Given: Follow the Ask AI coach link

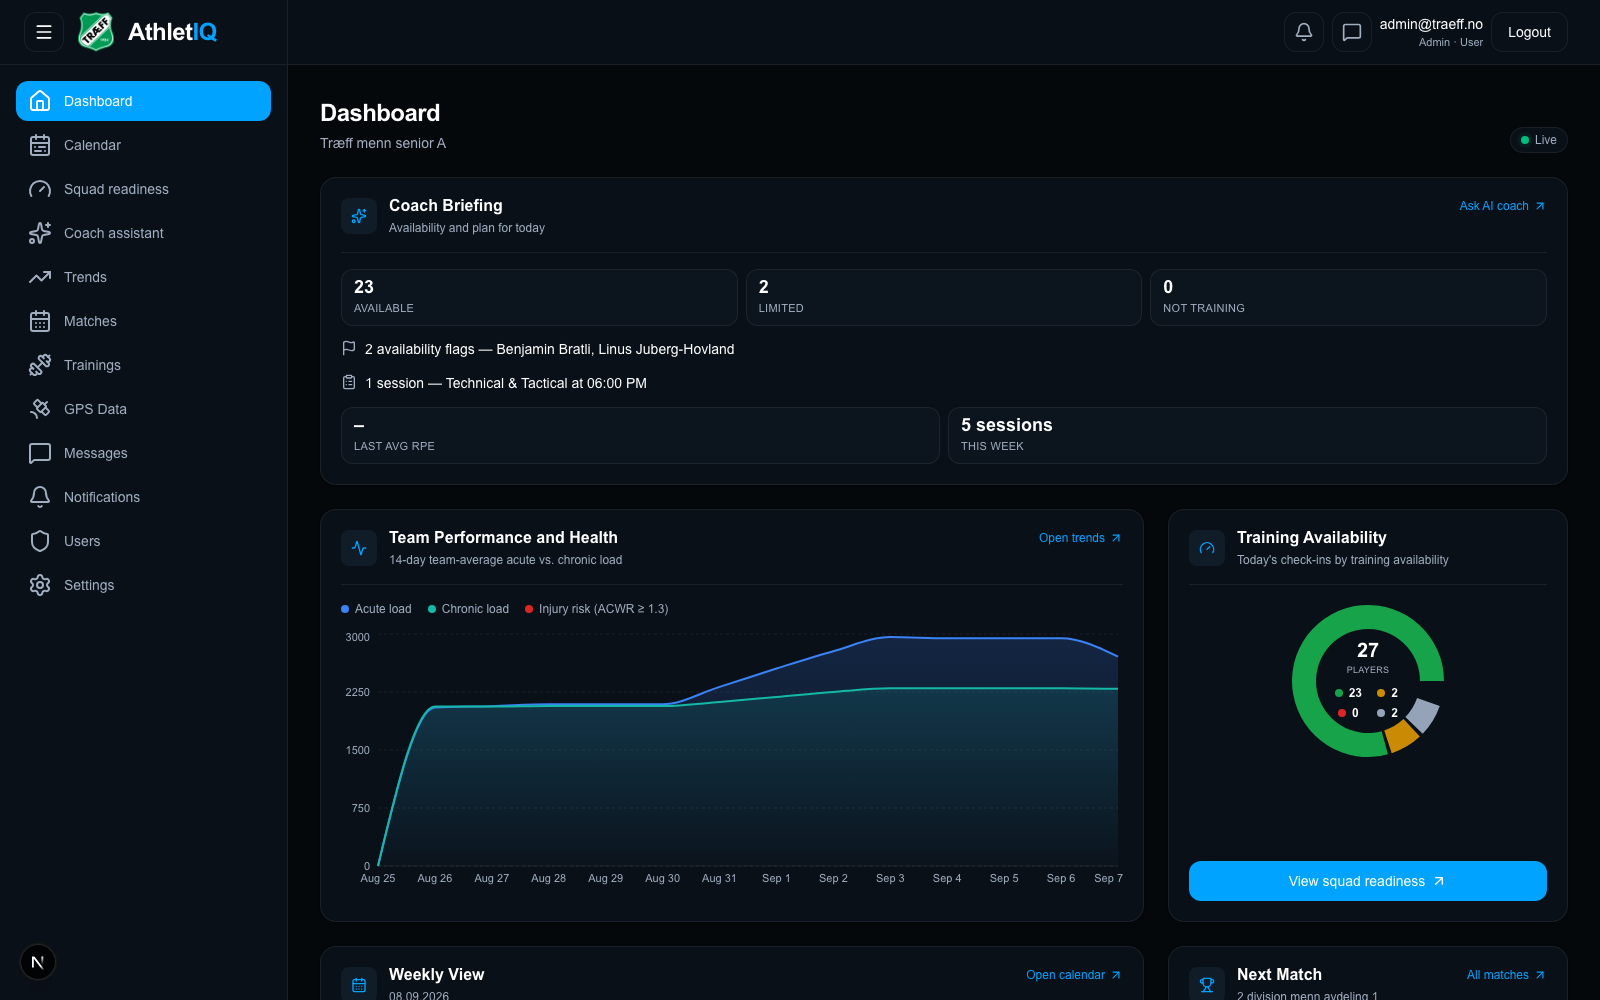Looking at the screenshot, I should click(1502, 206).
